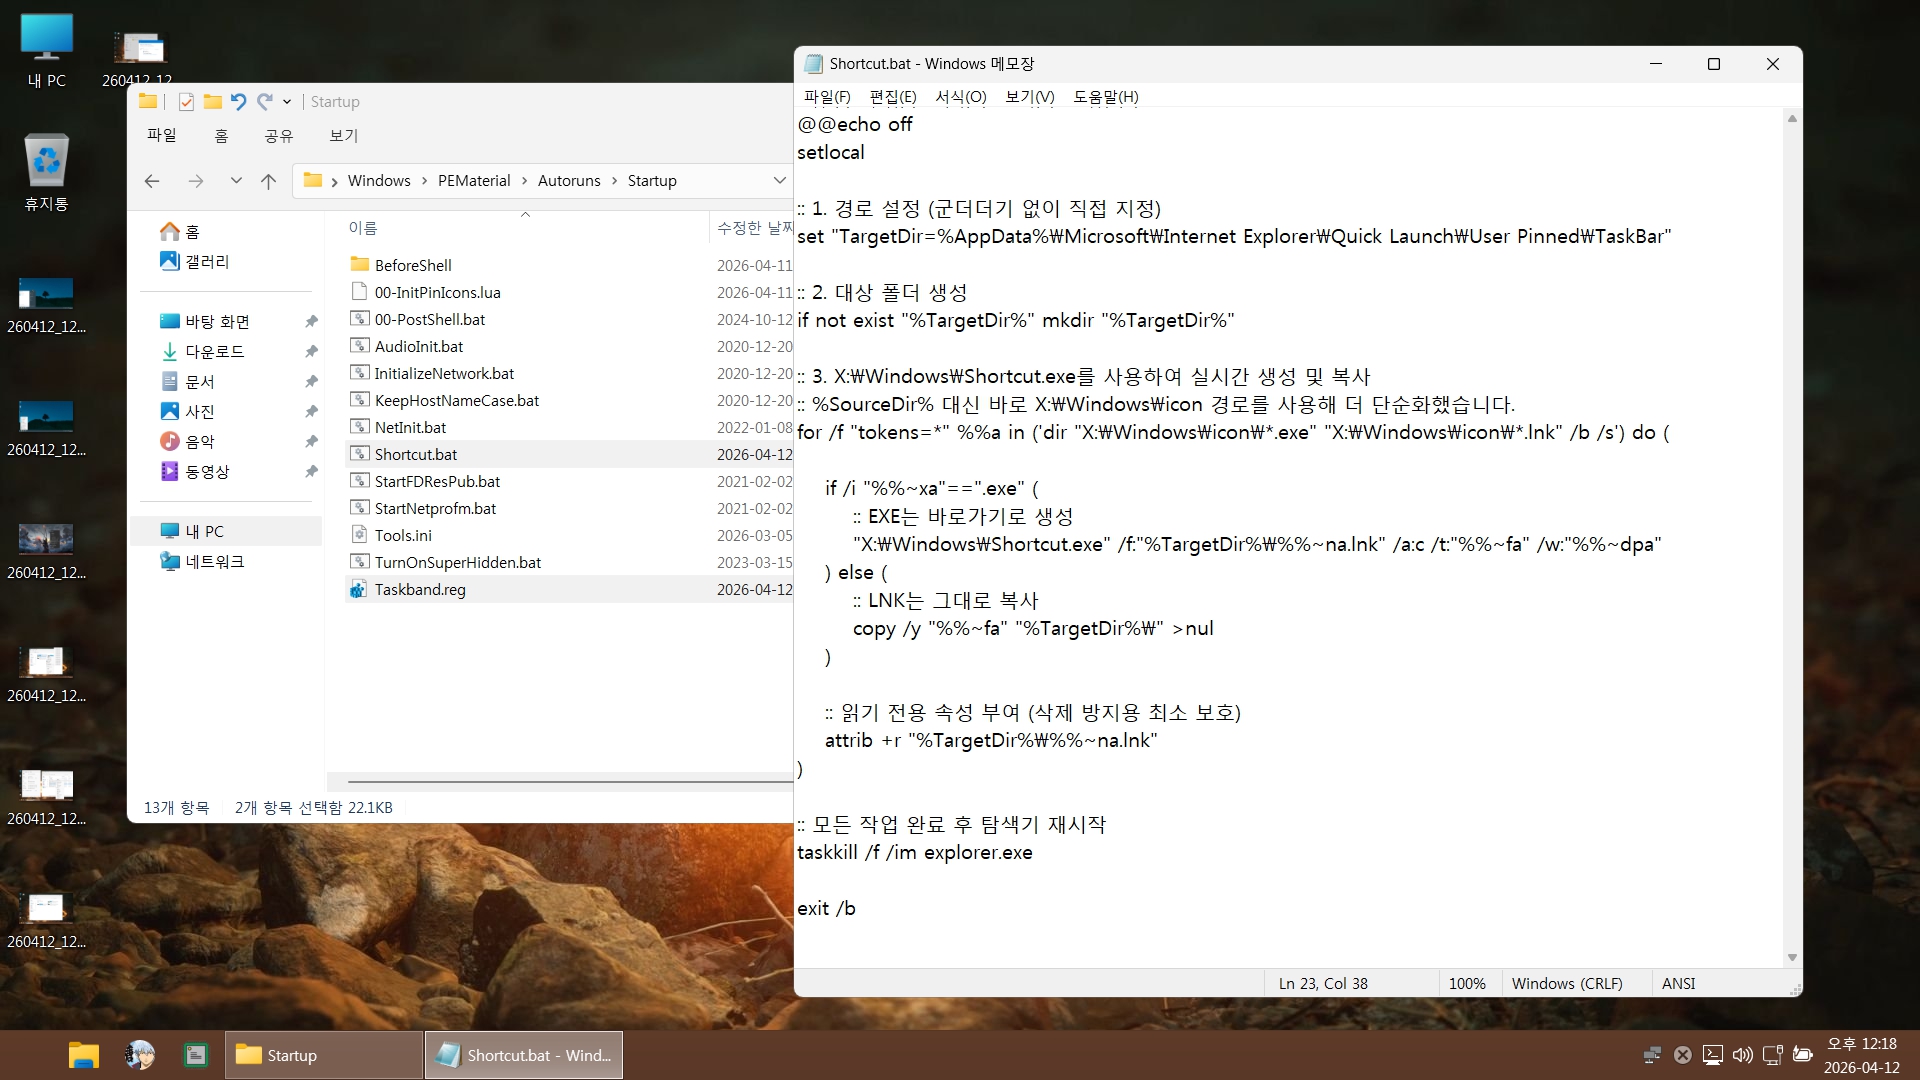
Task: Click the Notepad vertical scrollbar down arrow
Action: tap(1792, 957)
